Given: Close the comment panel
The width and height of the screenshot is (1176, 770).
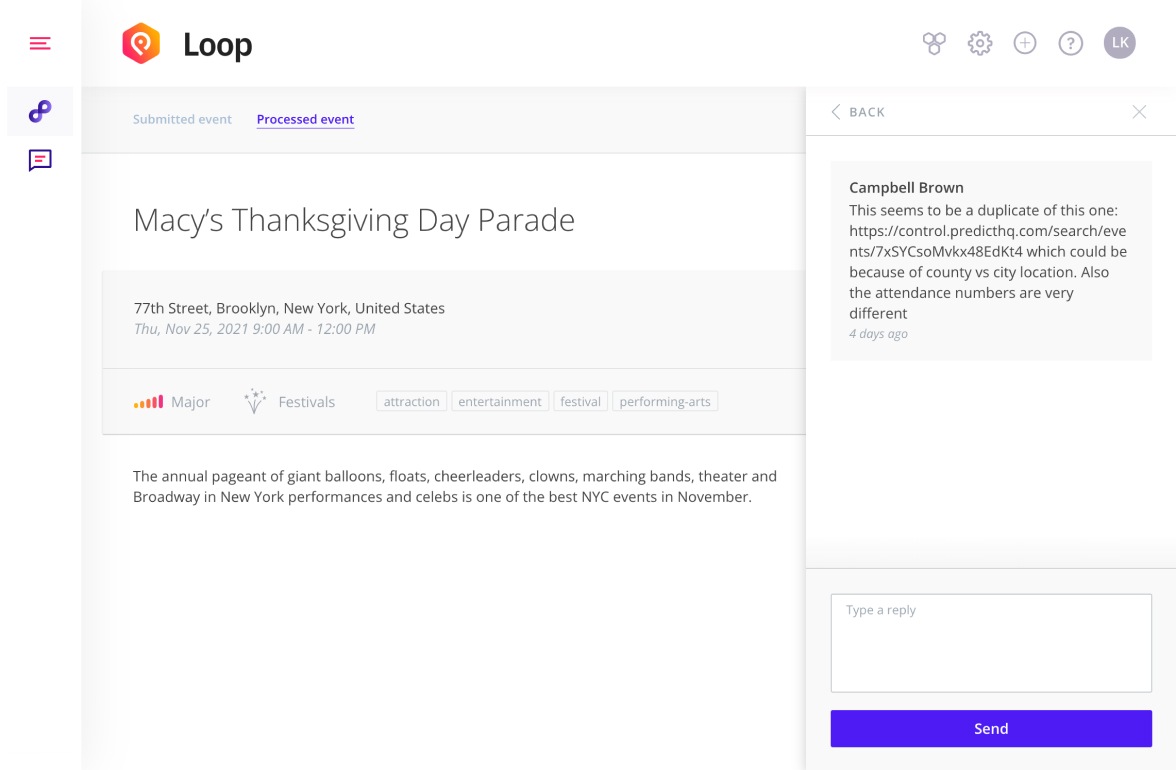Looking at the screenshot, I should (1138, 112).
